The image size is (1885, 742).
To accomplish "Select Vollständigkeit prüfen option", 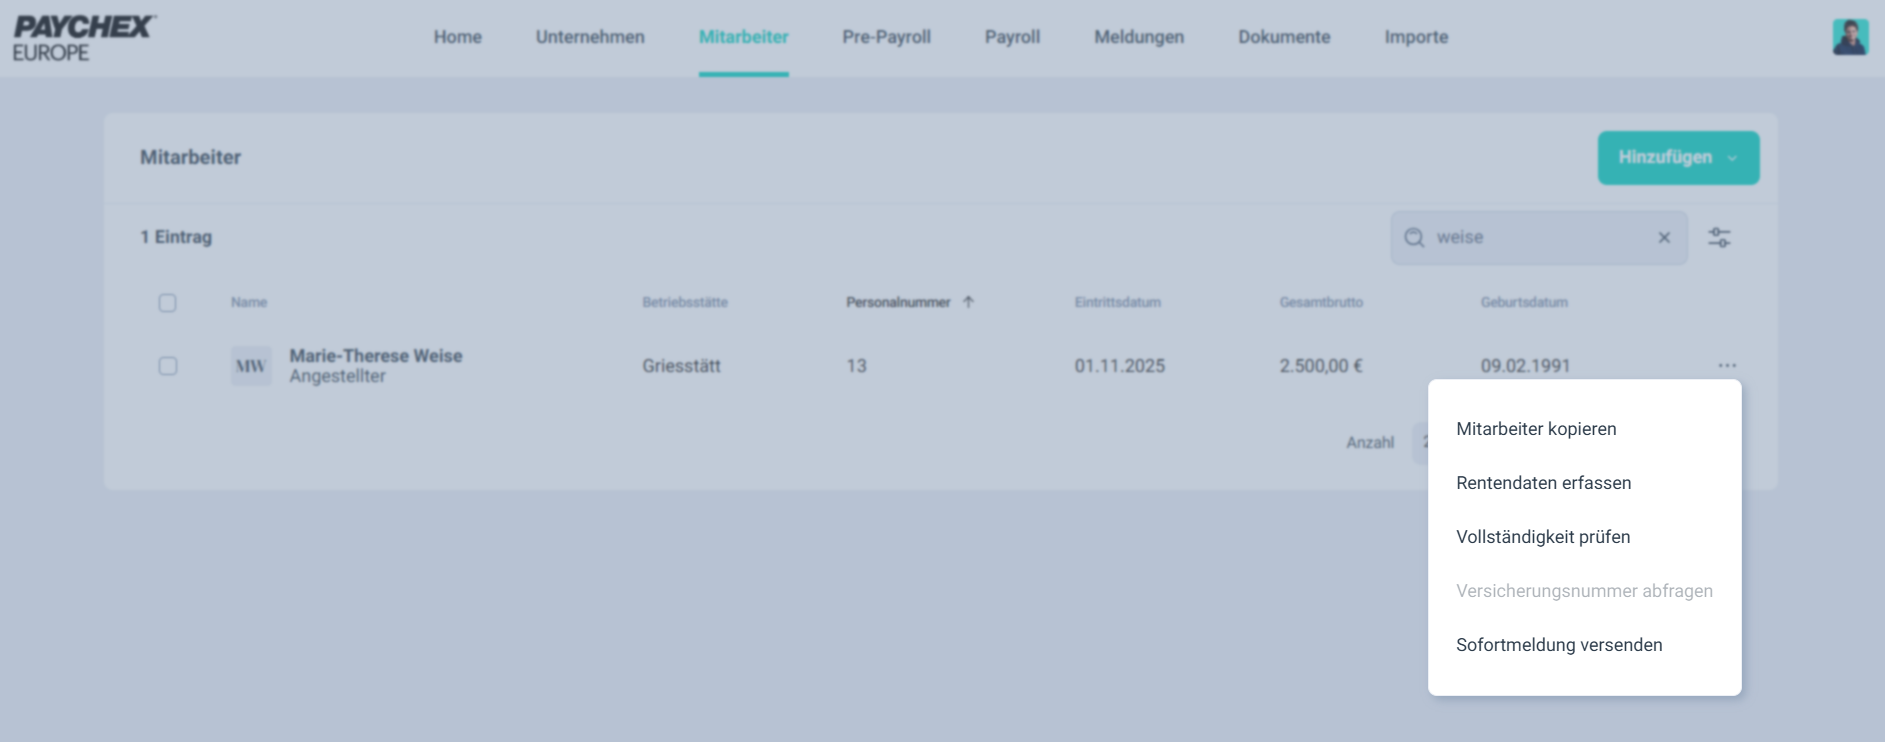I will point(1543,537).
